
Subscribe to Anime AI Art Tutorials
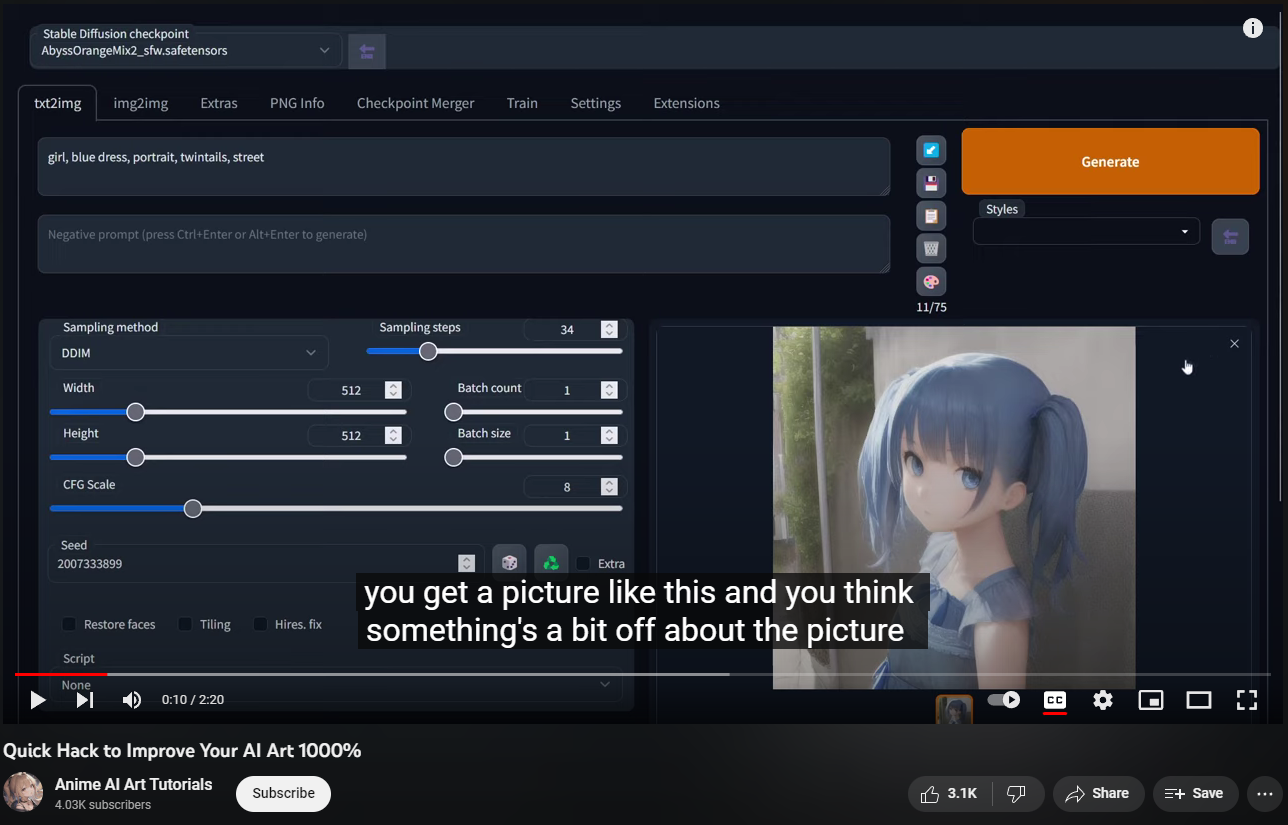pos(283,793)
